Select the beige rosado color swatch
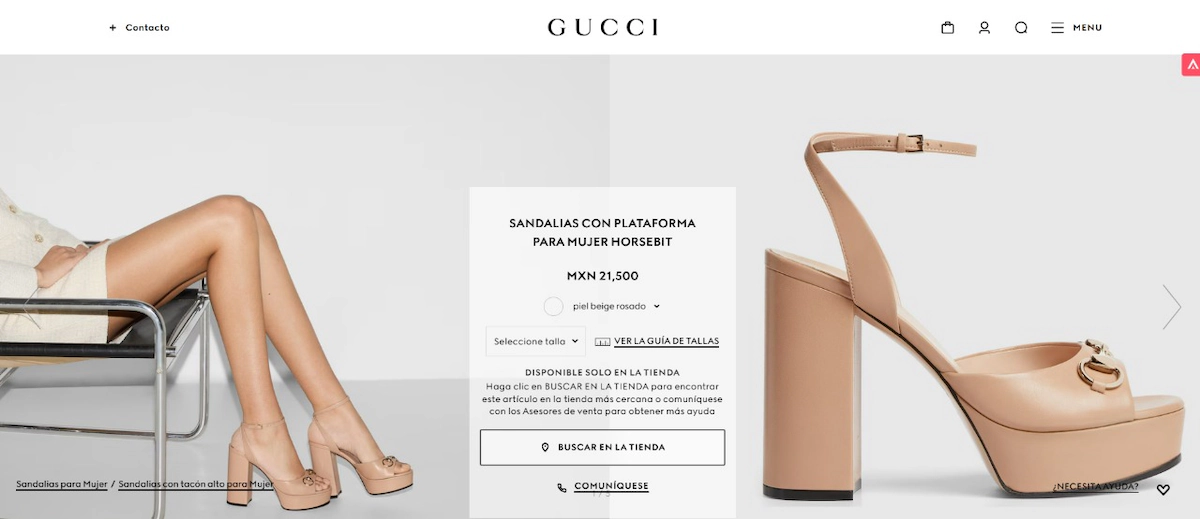Screen dimensions: 1200x519 click(553, 306)
